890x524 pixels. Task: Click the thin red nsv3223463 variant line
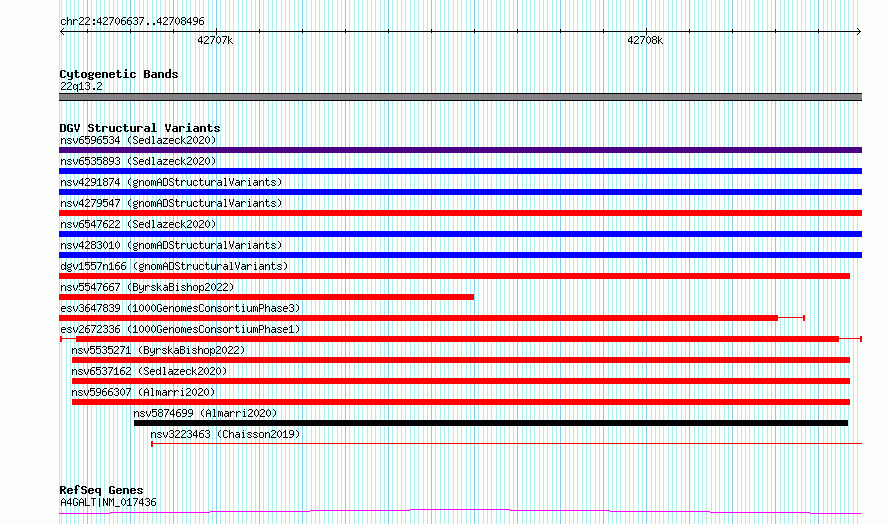[506, 443]
